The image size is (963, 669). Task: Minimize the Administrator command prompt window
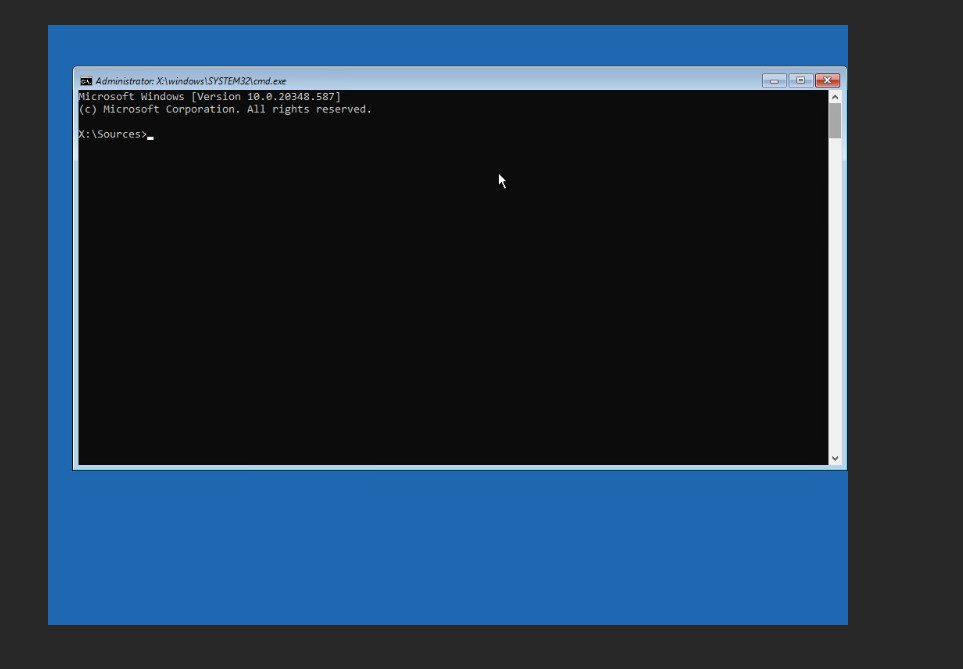click(774, 81)
